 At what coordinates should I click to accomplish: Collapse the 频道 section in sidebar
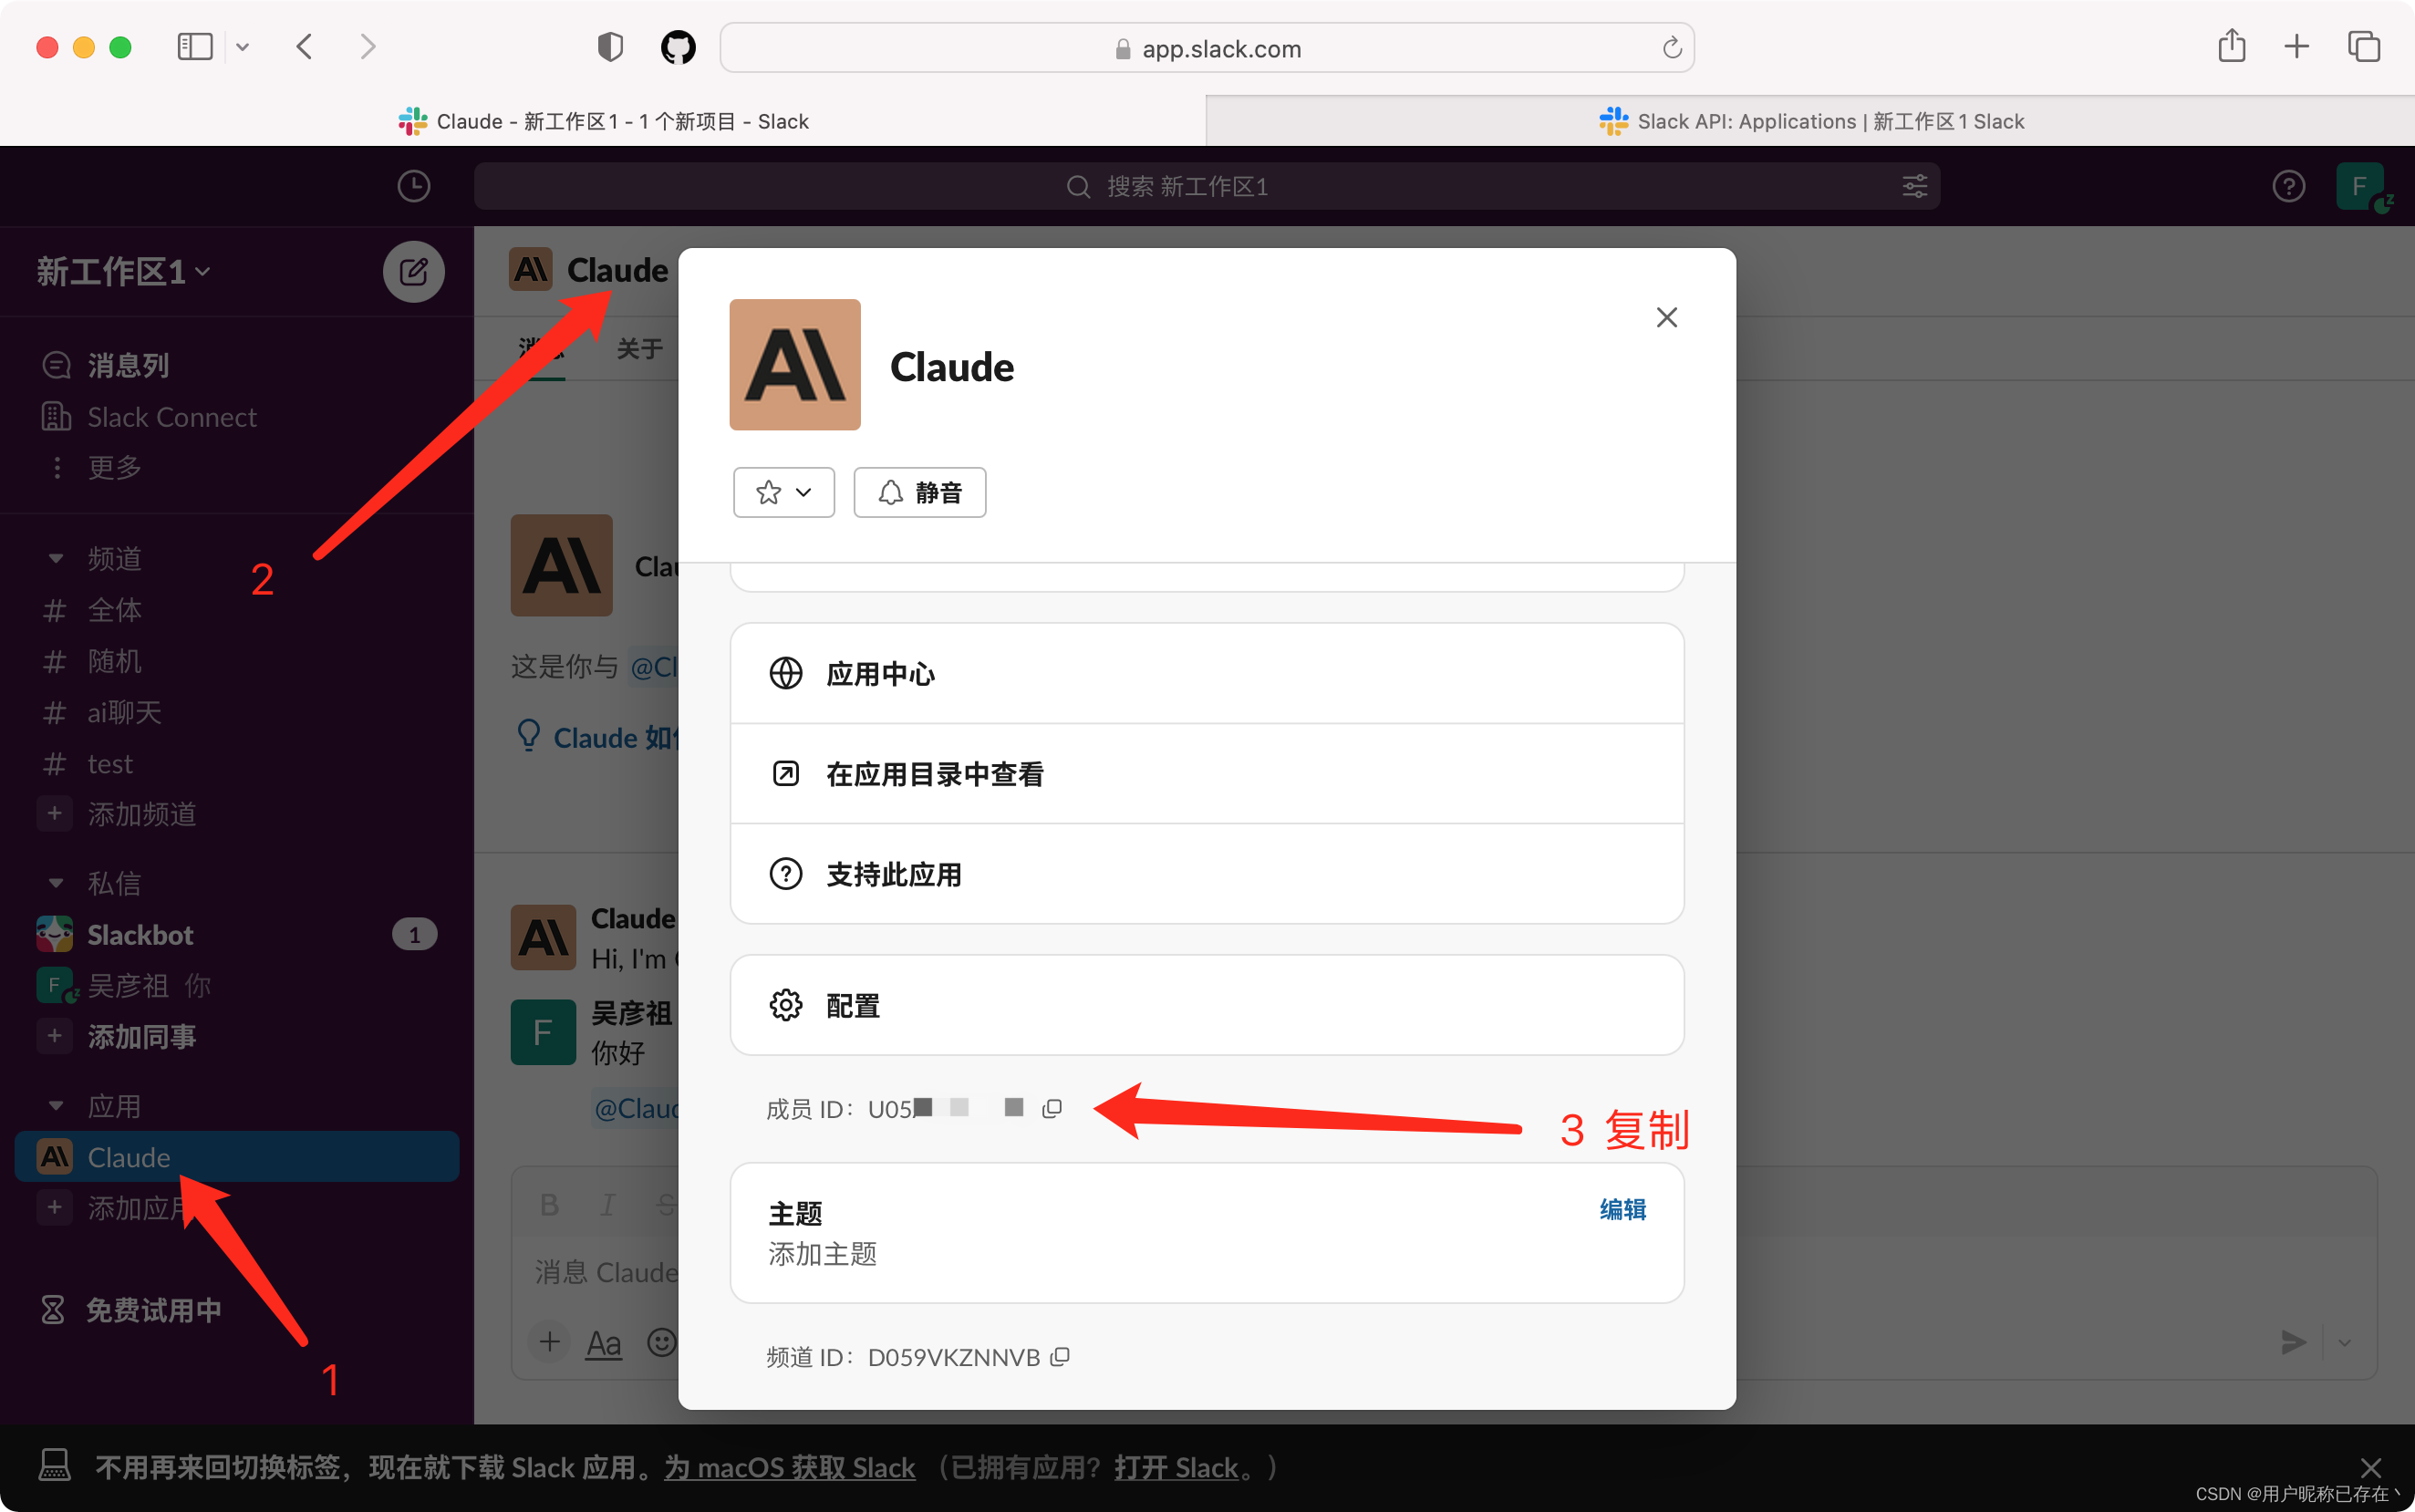pos(55,558)
